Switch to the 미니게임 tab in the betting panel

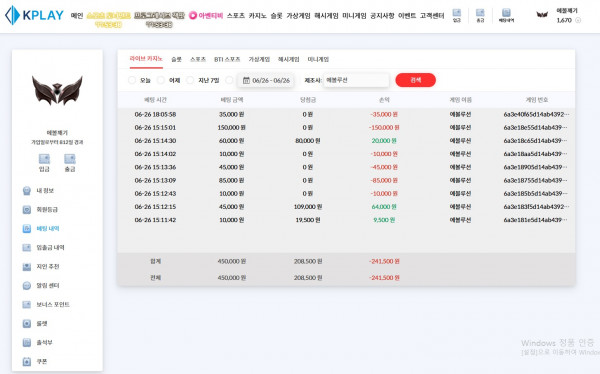coord(318,59)
